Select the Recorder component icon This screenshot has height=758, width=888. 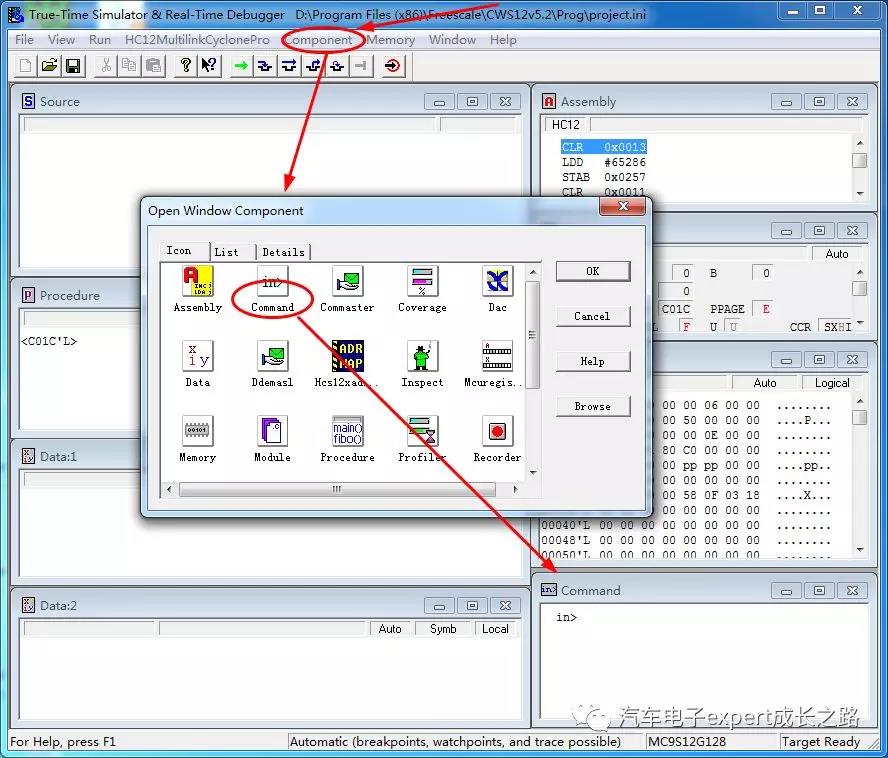pos(497,432)
